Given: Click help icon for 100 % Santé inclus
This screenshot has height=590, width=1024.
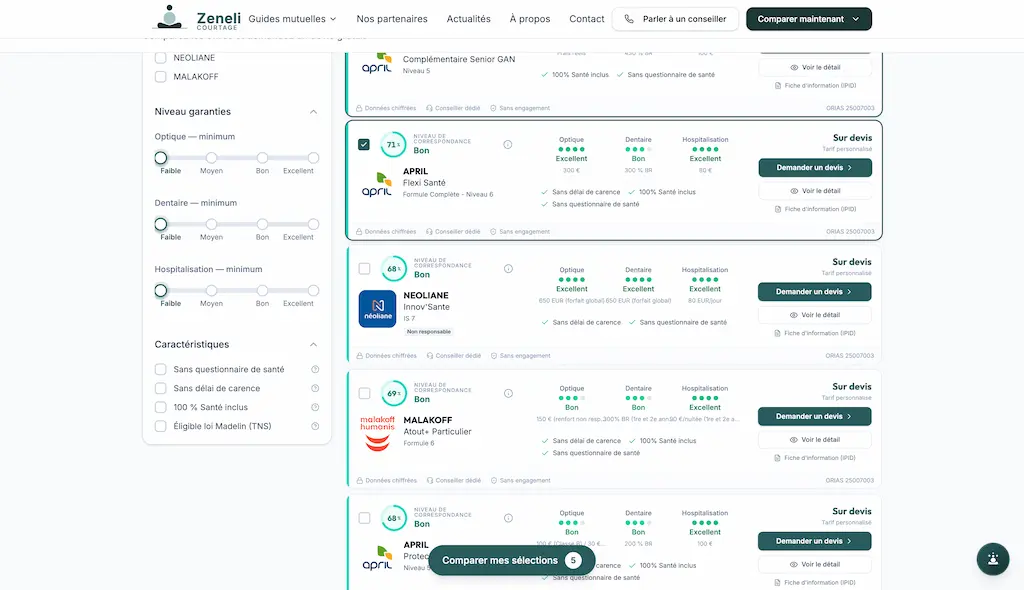Looking at the screenshot, I should 315,407.
